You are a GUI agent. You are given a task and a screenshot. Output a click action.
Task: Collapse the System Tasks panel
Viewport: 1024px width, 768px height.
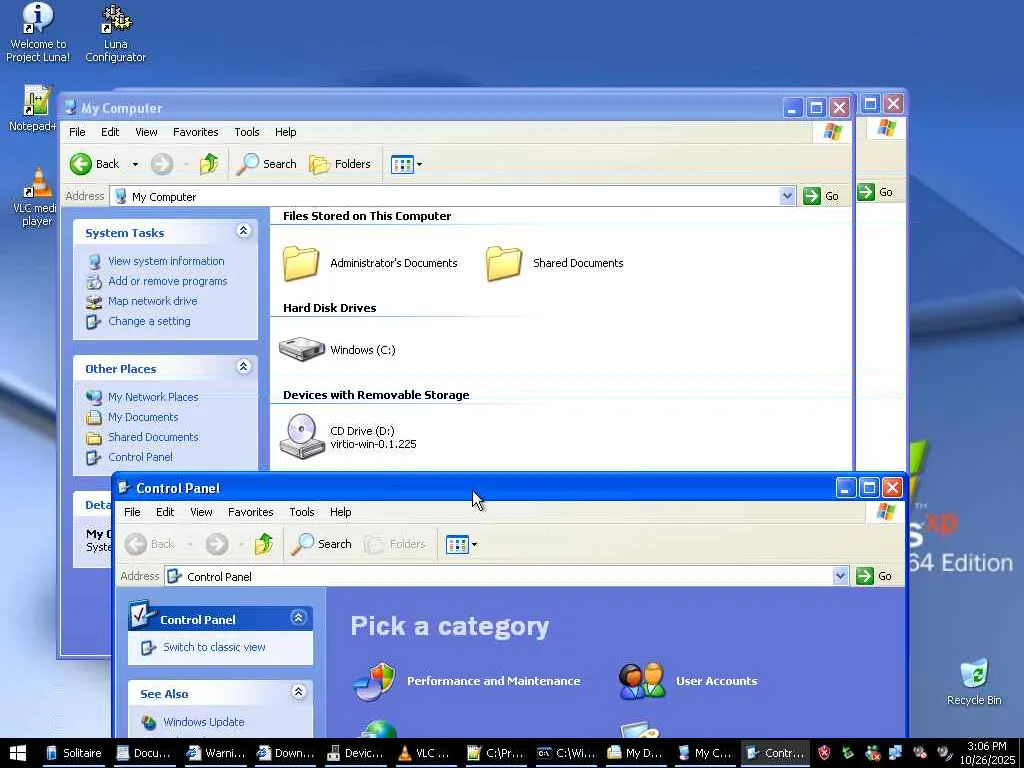(244, 231)
